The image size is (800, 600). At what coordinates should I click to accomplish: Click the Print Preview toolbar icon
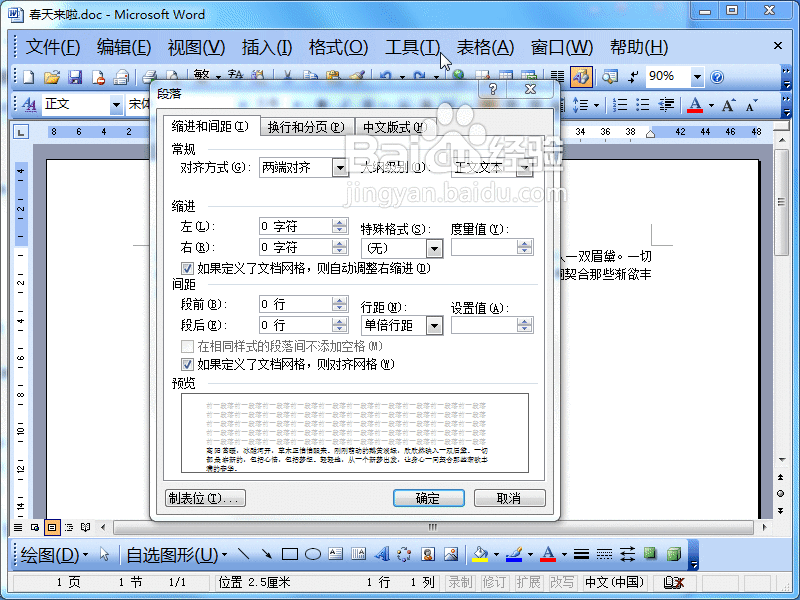pyautogui.click(x=170, y=75)
